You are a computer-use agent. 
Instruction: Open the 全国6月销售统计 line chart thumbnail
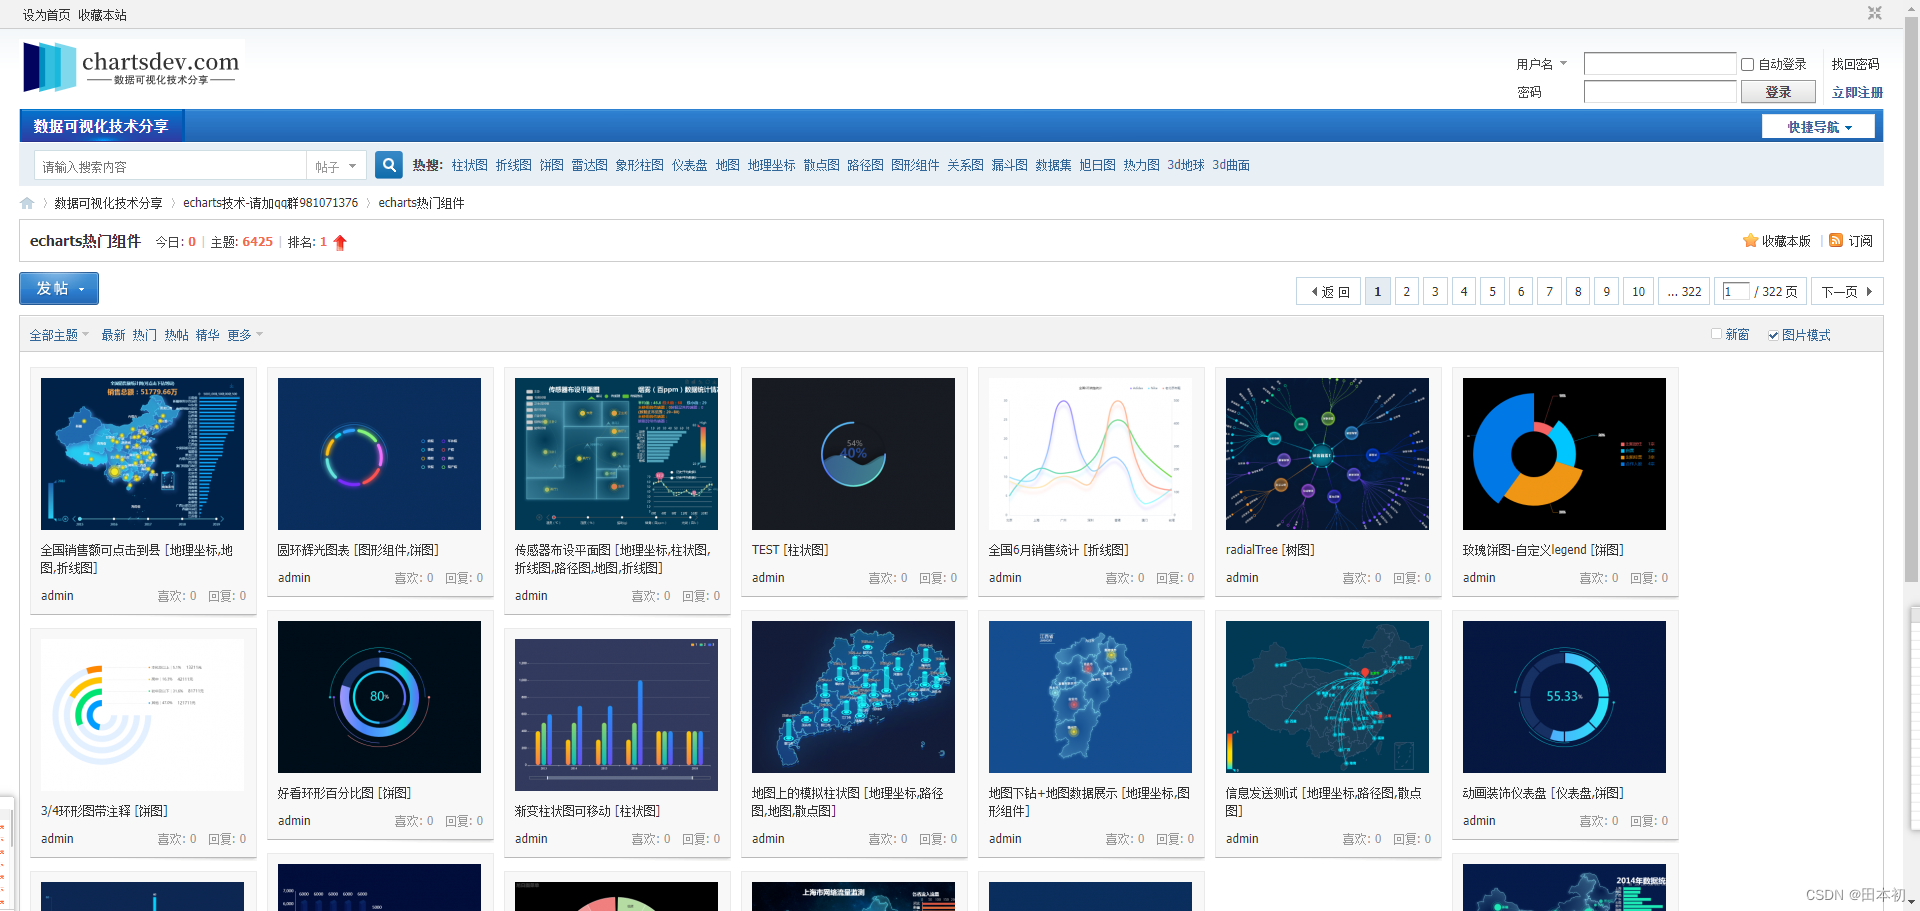point(1090,454)
